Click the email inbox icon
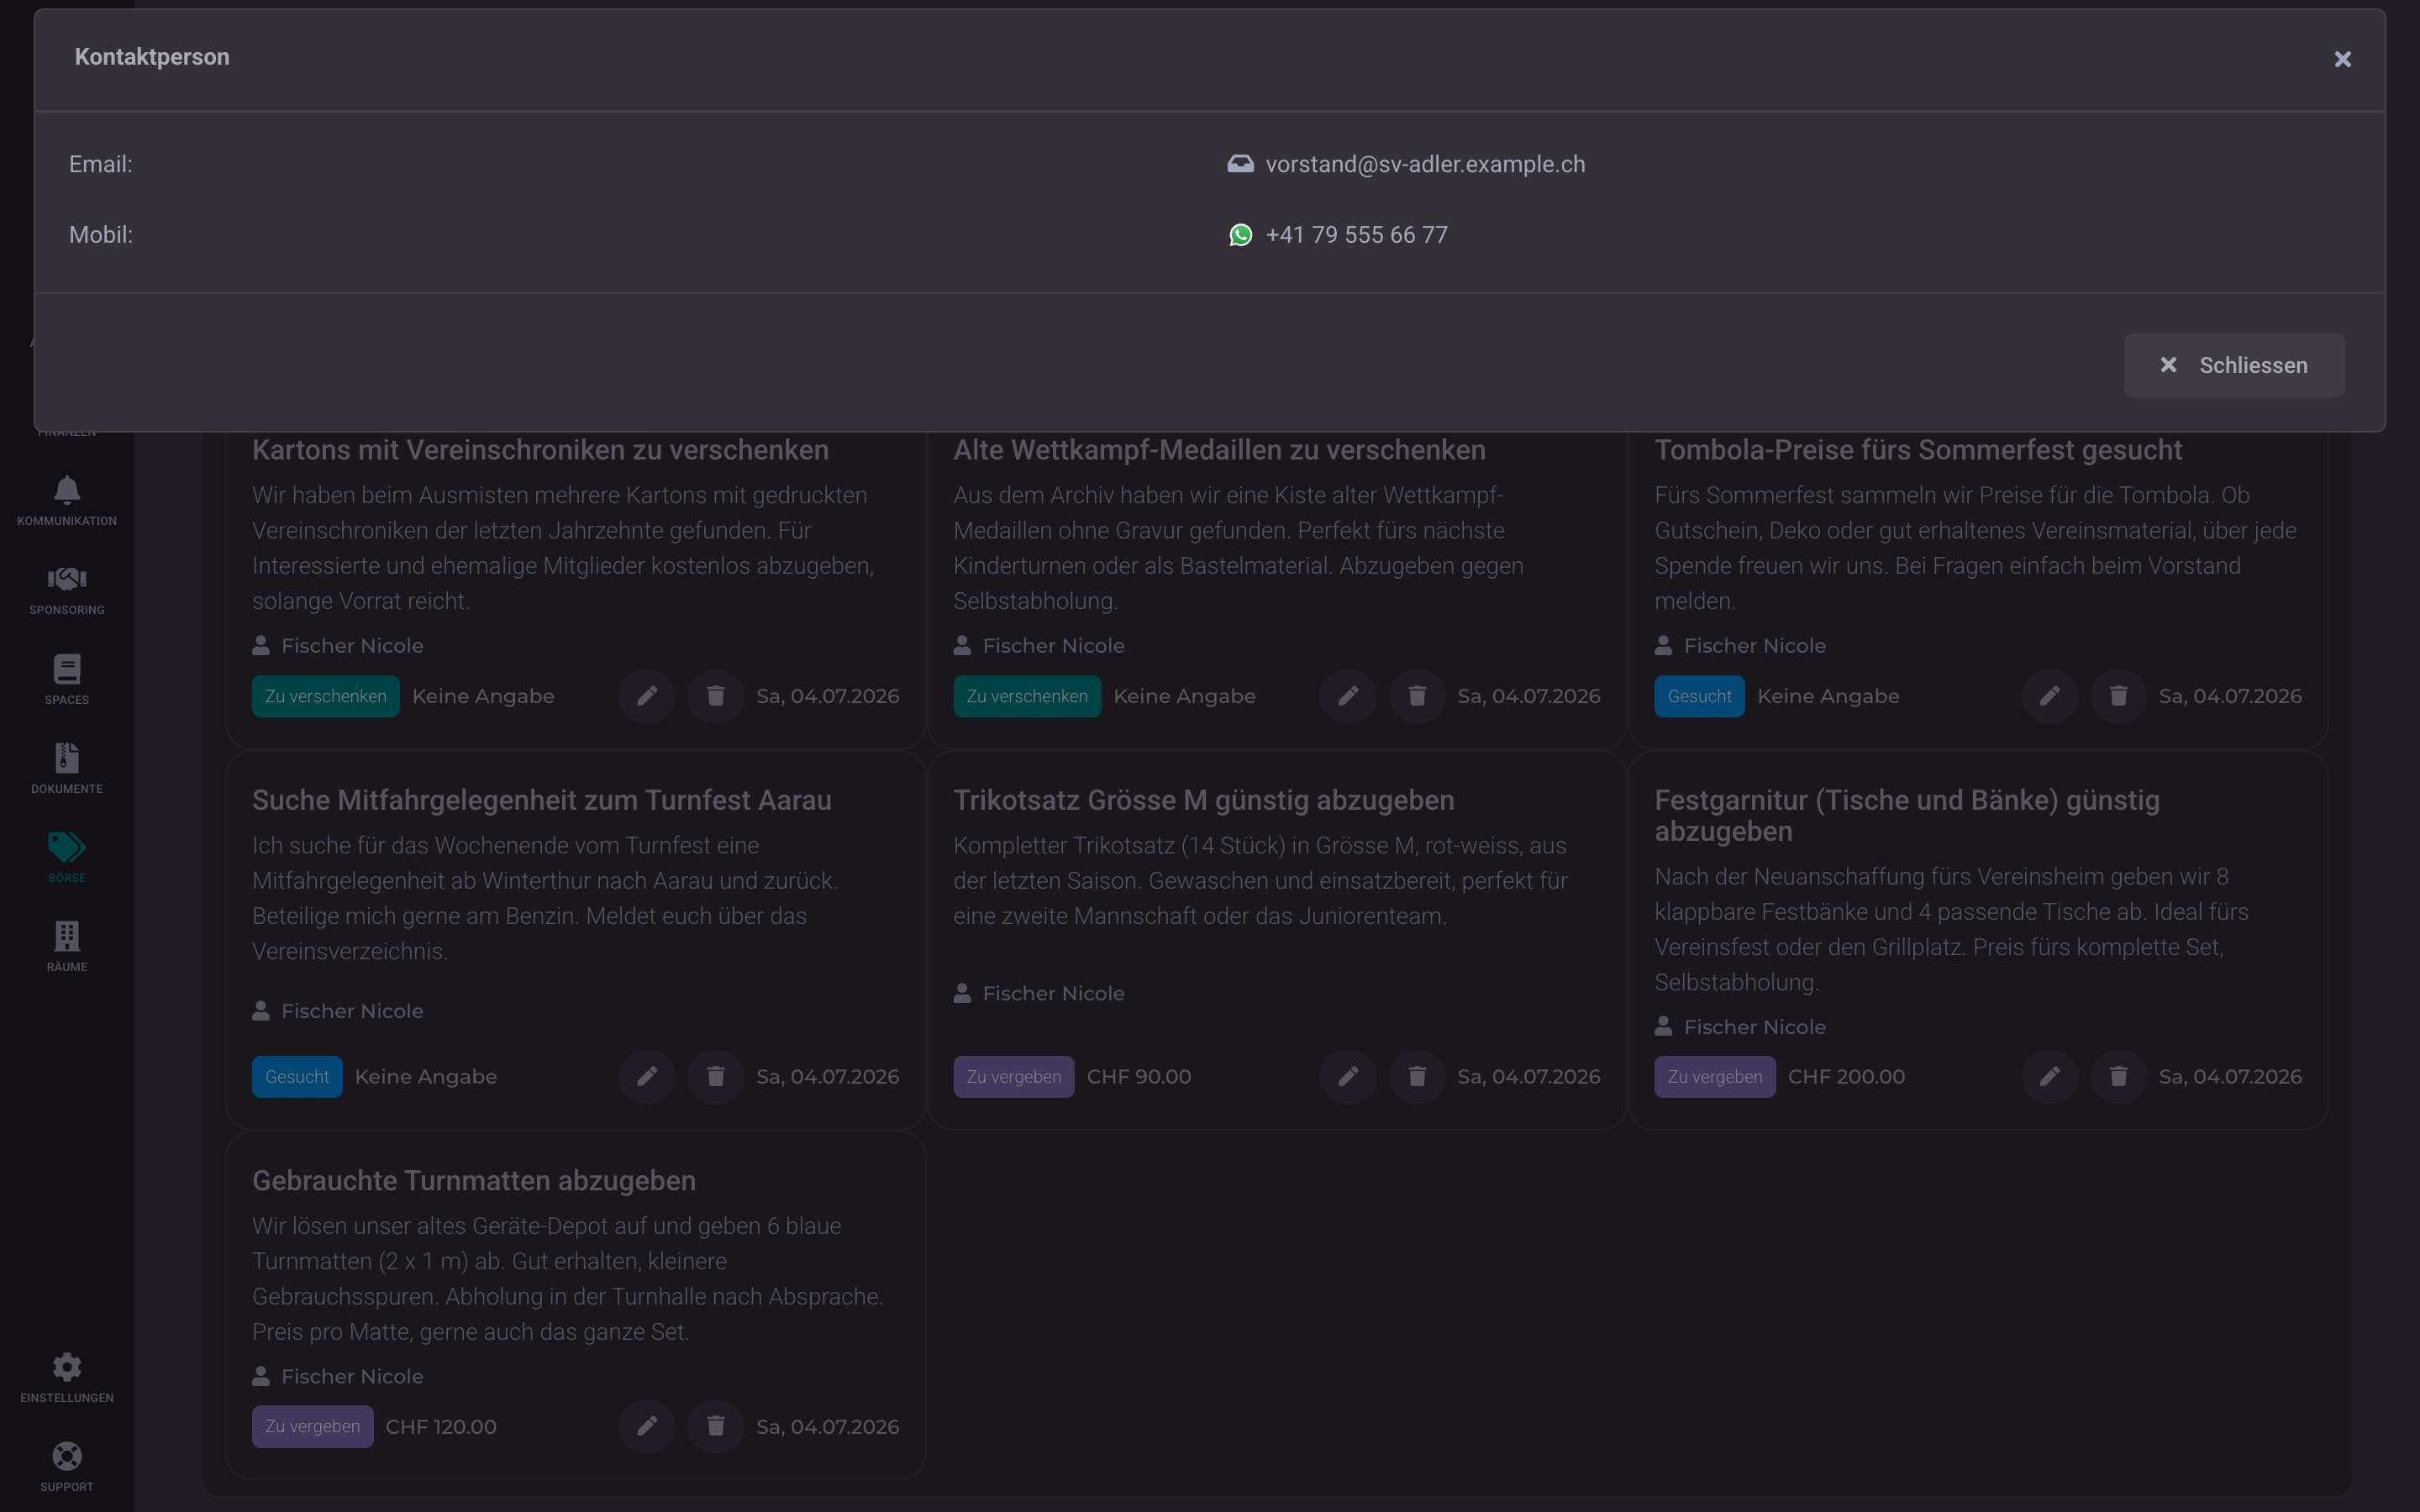The height and width of the screenshot is (1512, 2420). click(x=1240, y=164)
